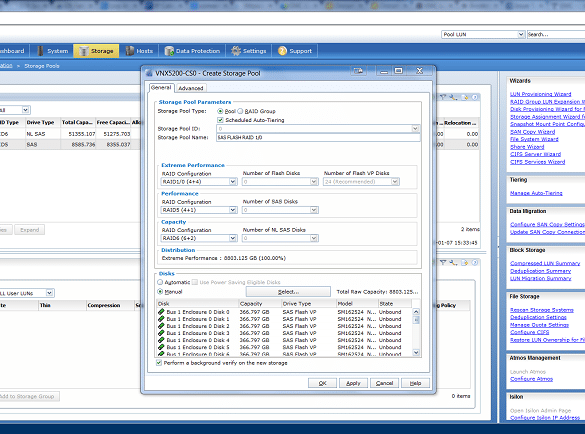Image resolution: width=585 pixels, height=434 pixels.
Task: Open the Configure SAN Copy Settings link
Action: point(547,224)
